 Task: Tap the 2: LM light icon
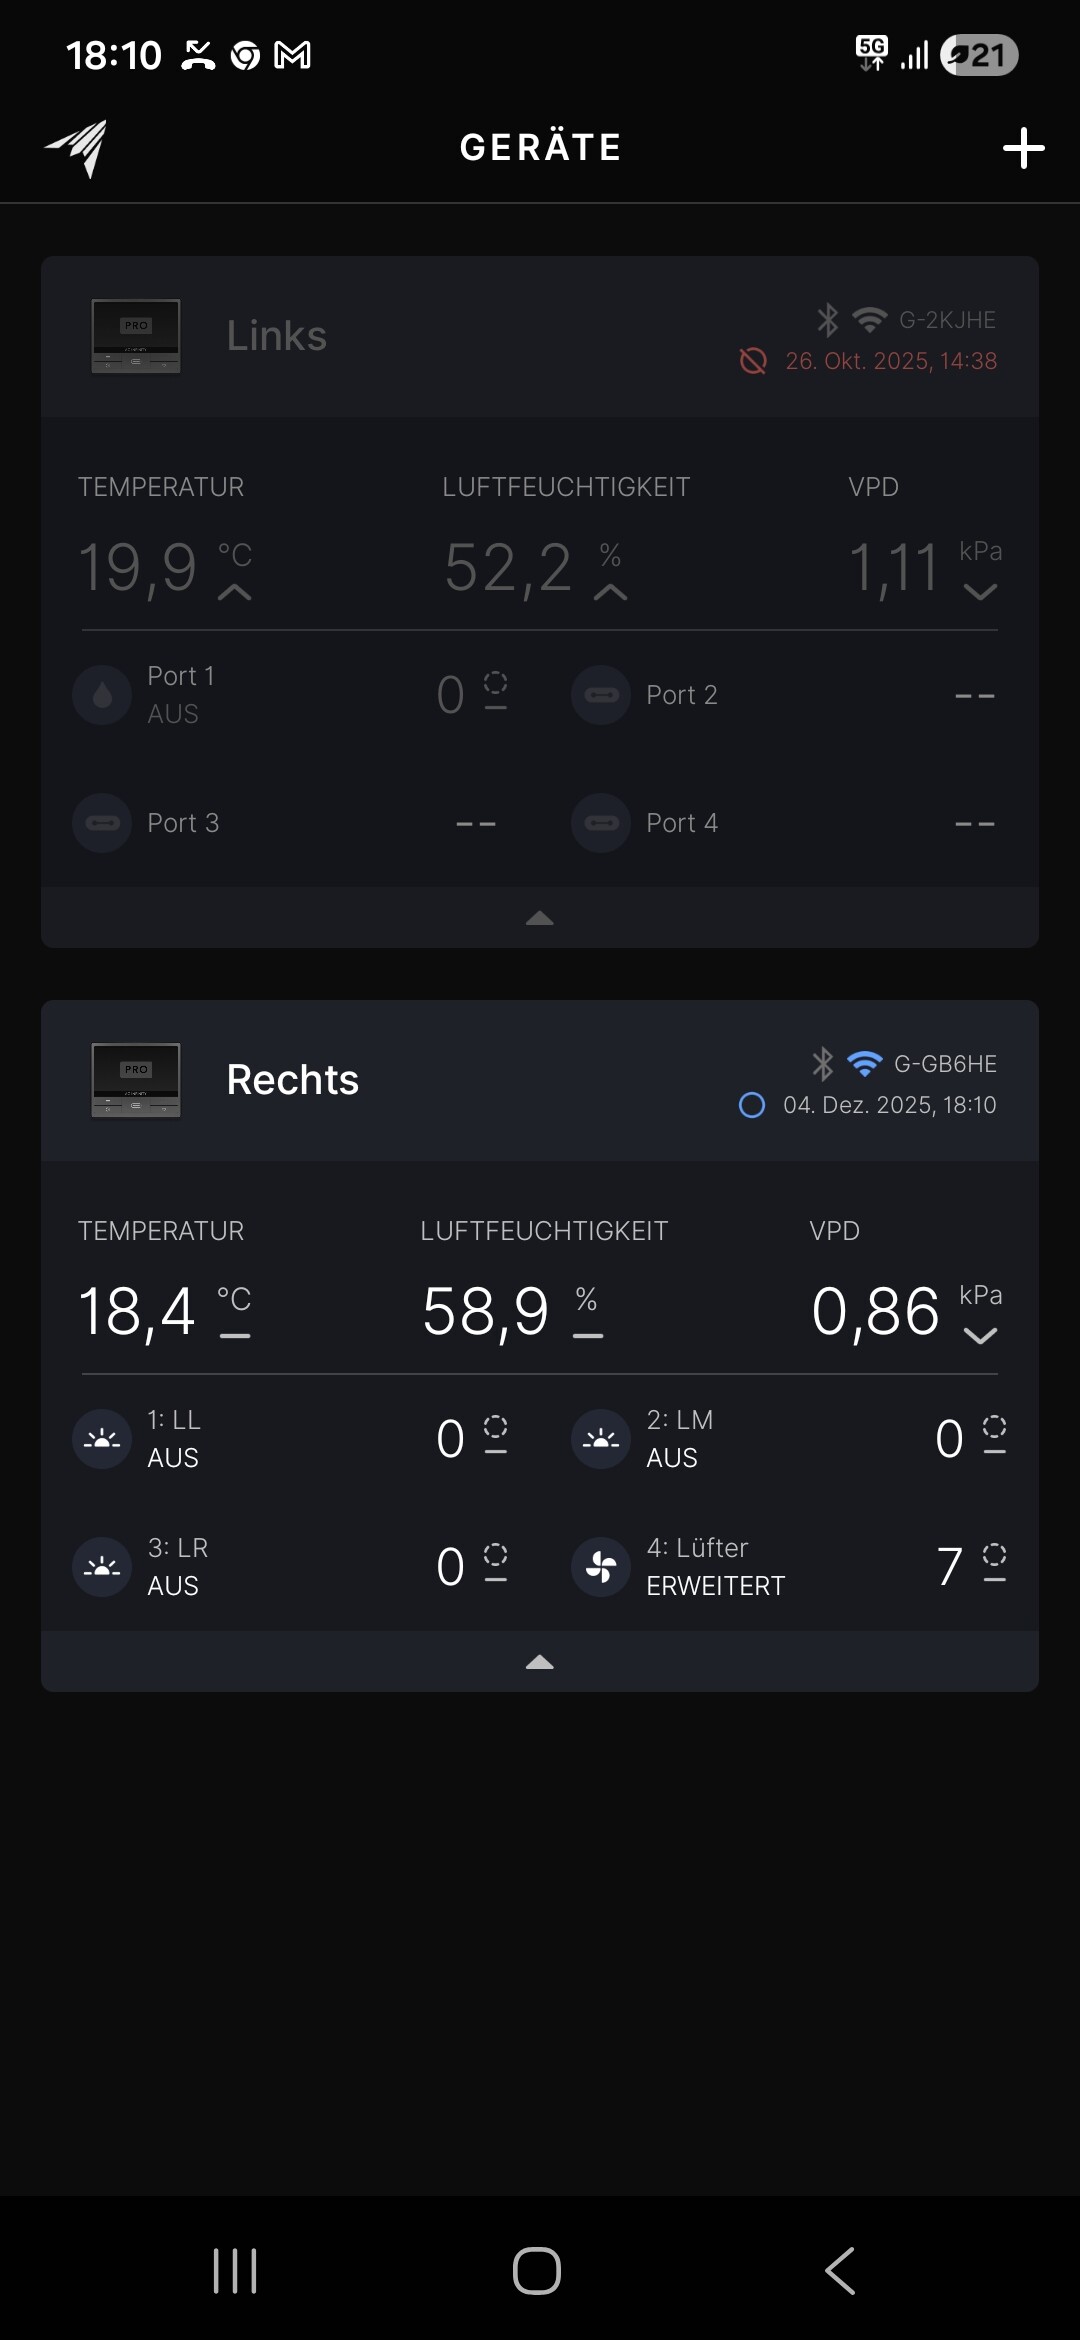(x=601, y=1439)
